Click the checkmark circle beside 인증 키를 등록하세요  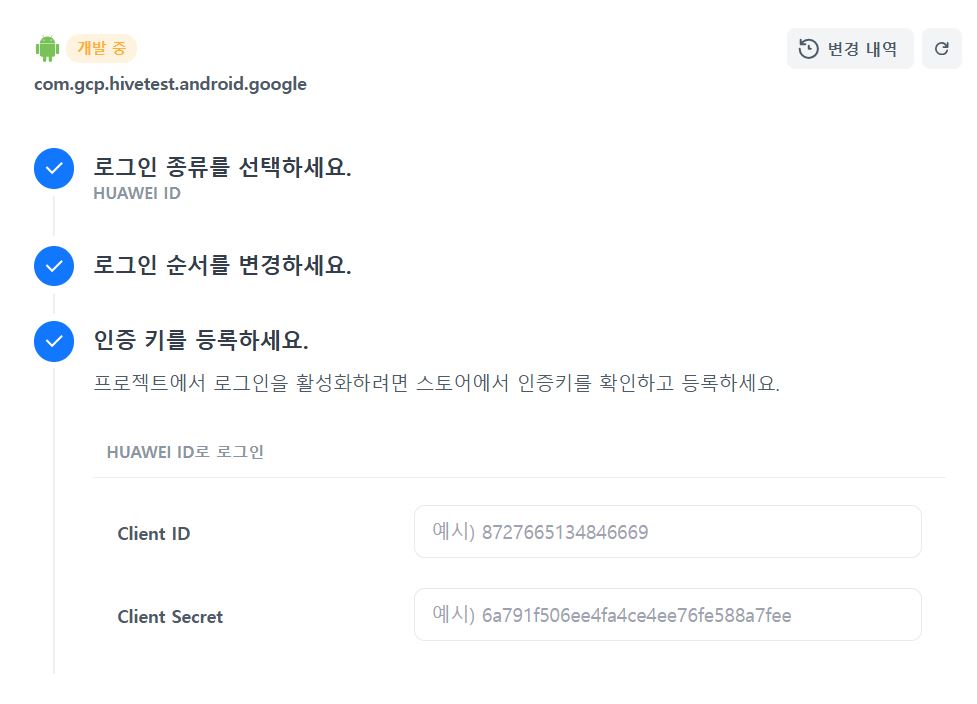pyautogui.click(x=54, y=340)
